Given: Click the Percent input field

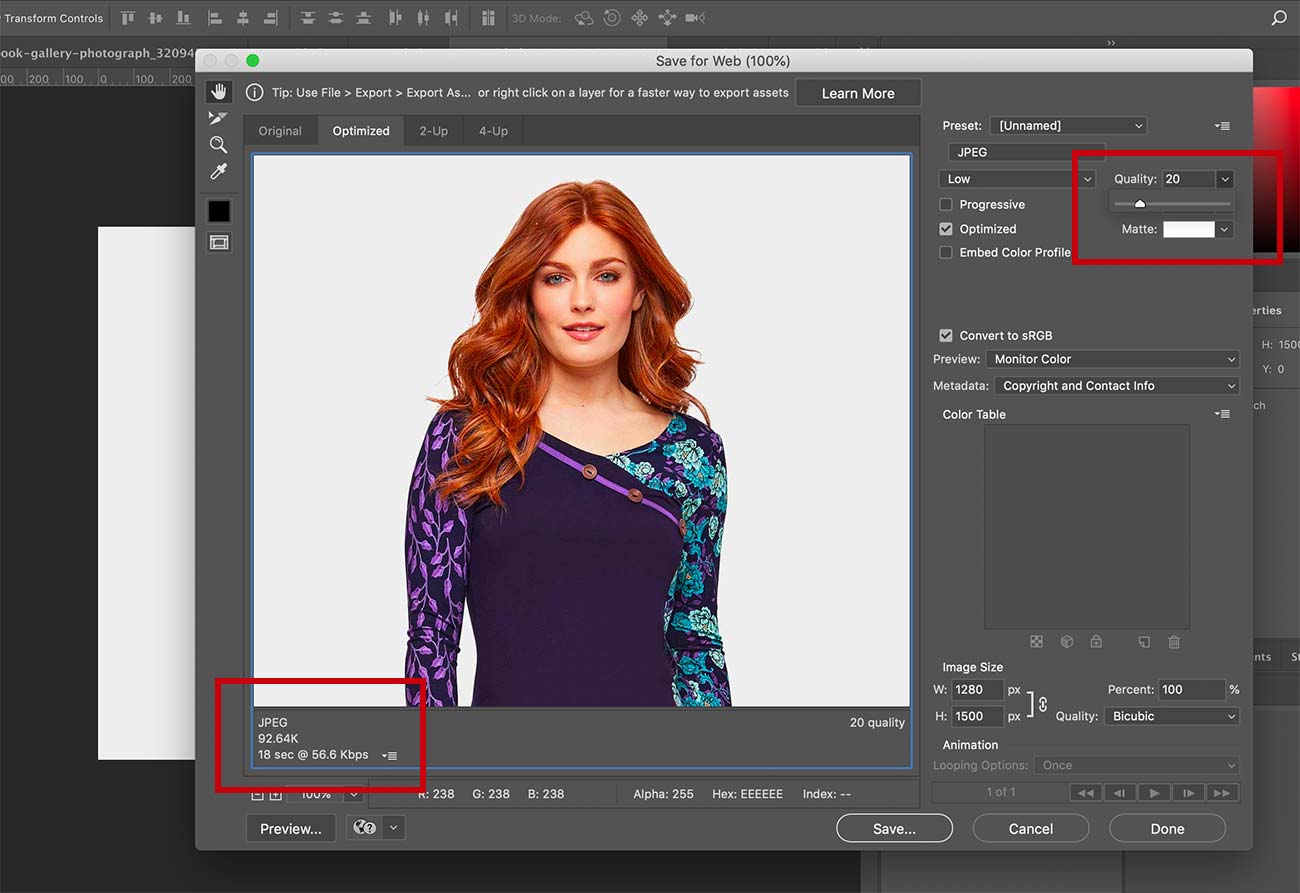Looking at the screenshot, I should tap(1192, 689).
